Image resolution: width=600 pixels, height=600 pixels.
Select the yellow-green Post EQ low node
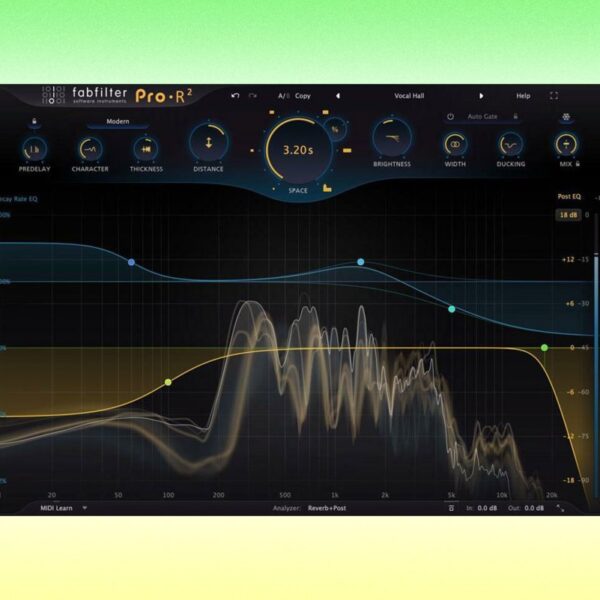pyautogui.click(x=168, y=382)
